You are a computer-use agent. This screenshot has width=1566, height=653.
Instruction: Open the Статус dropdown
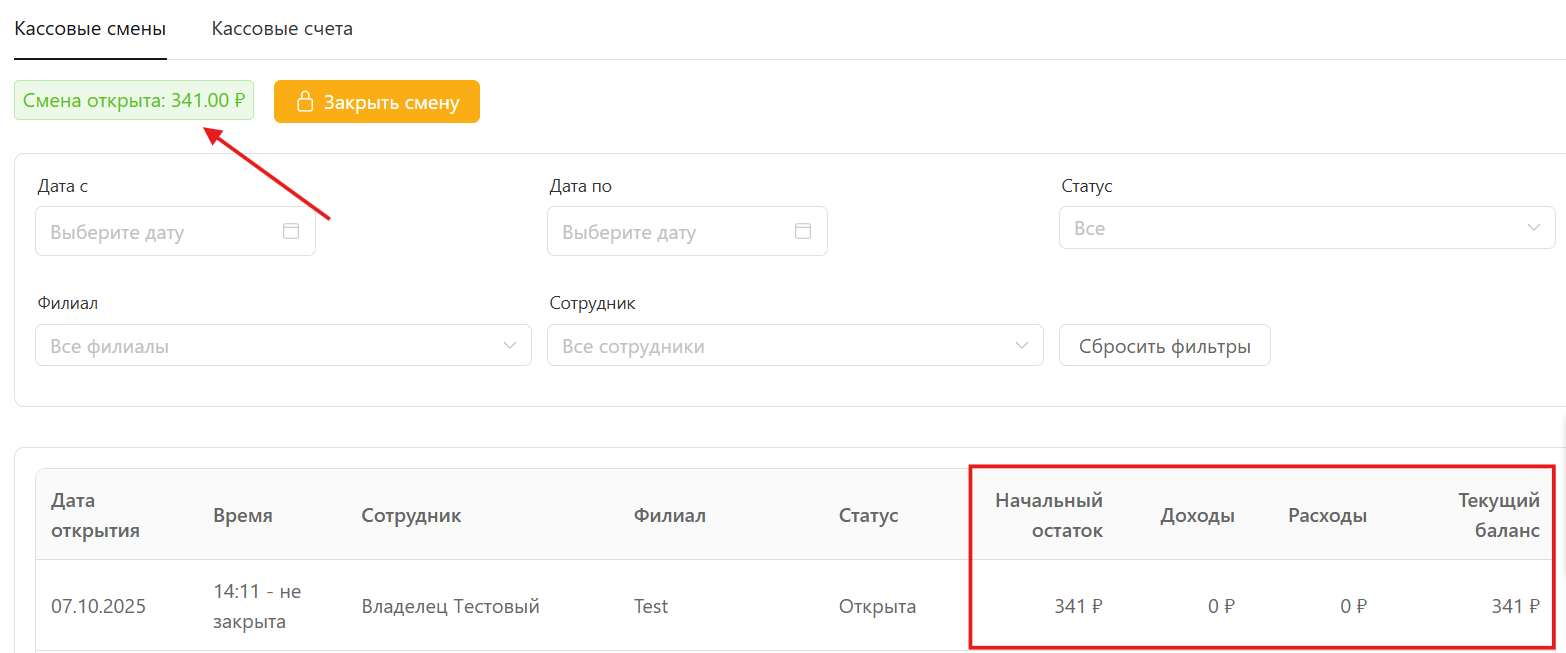tap(1307, 228)
